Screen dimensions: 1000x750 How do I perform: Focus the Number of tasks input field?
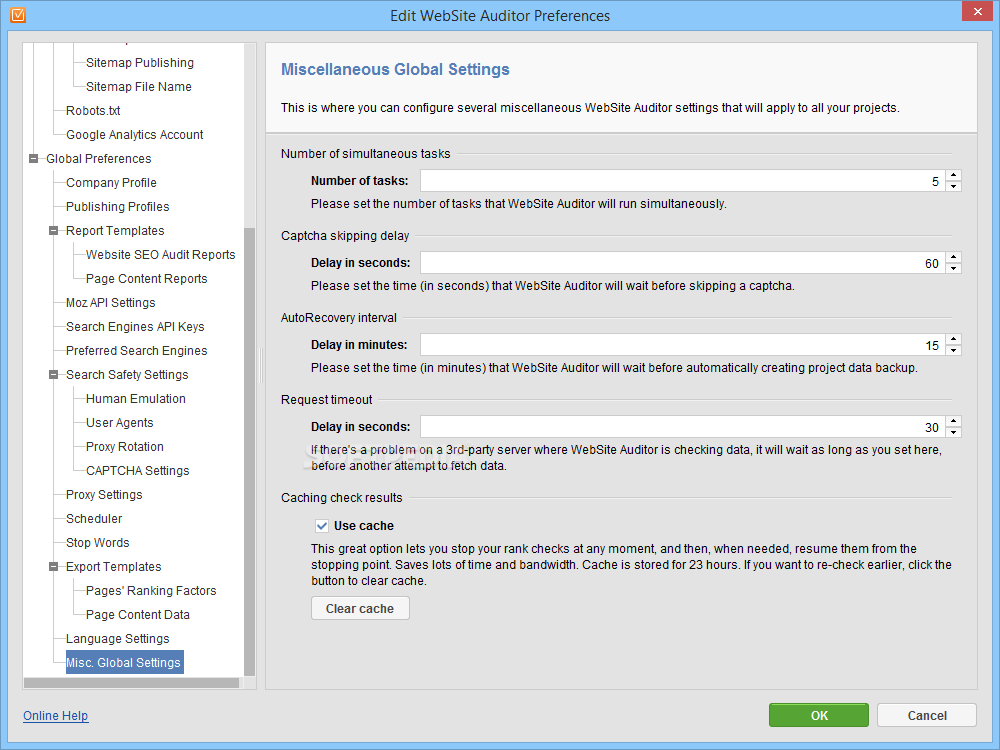[x=682, y=180]
